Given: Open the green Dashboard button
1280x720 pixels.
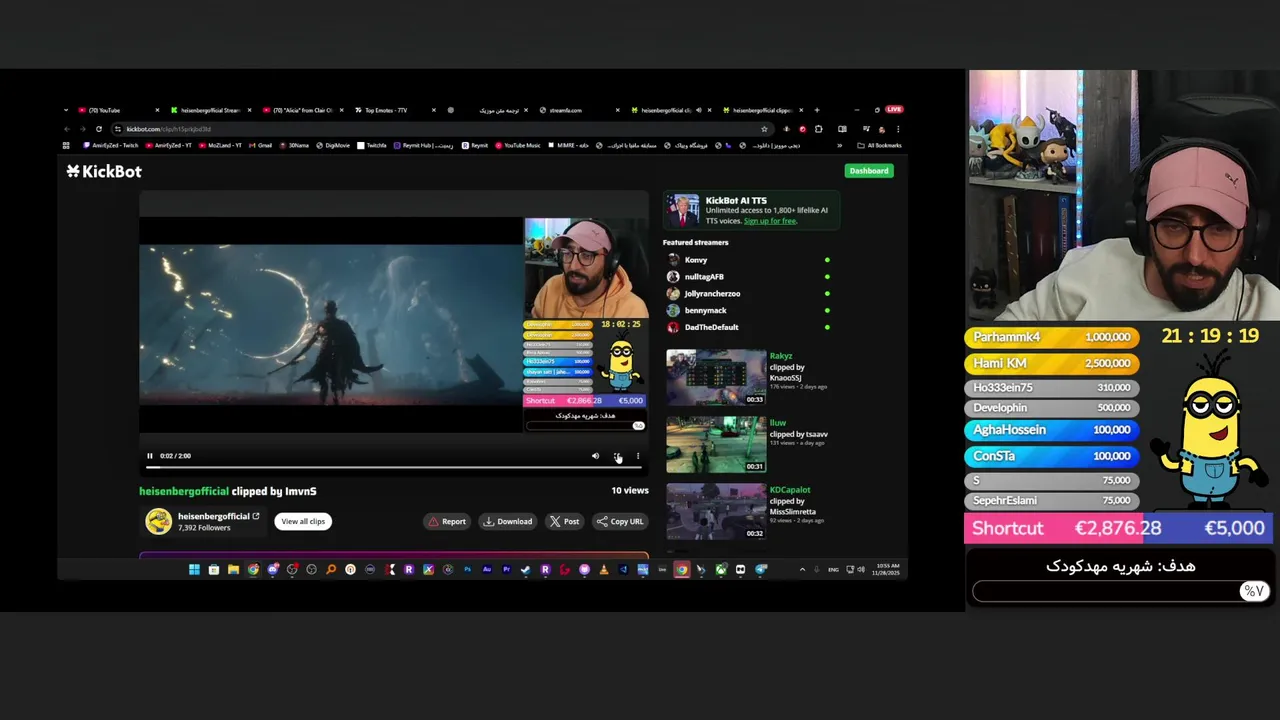Looking at the screenshot, I should 869,171.
